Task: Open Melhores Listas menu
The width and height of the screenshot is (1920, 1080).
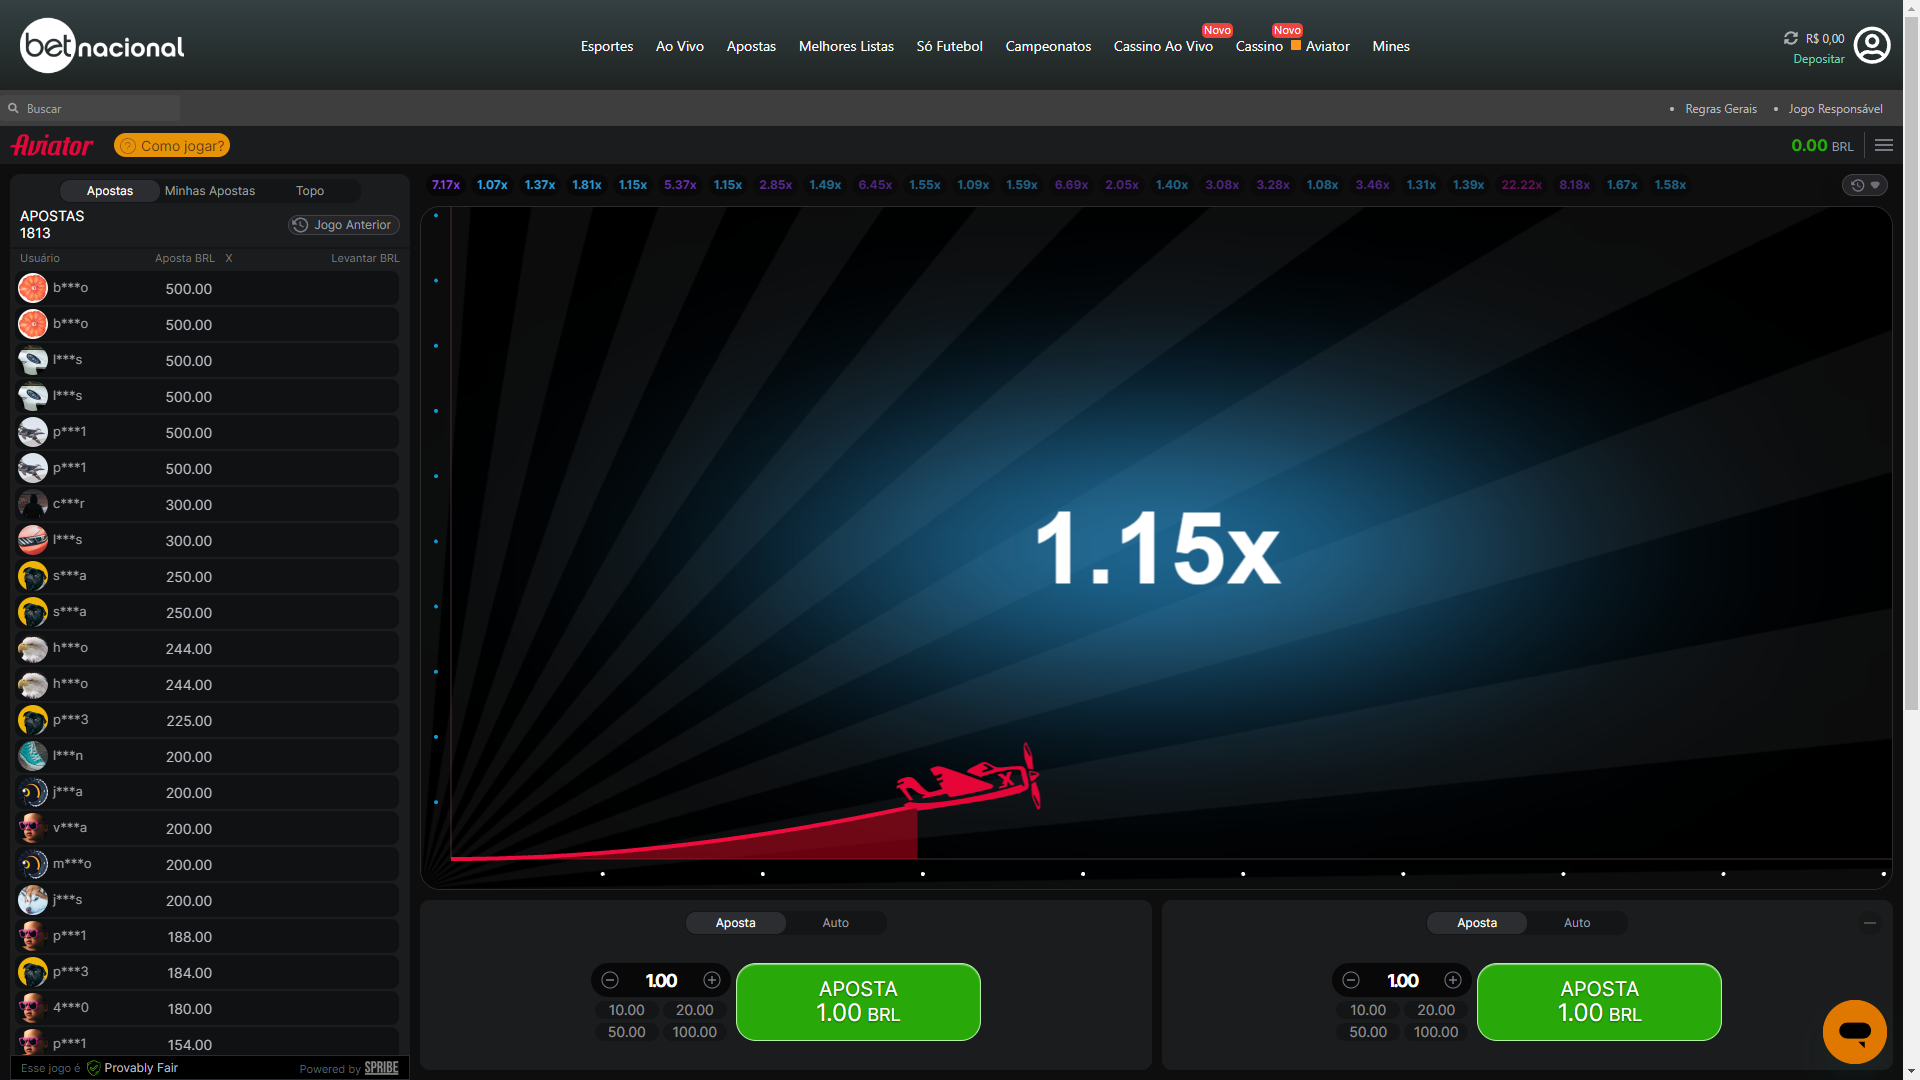Action: [846, 47]
